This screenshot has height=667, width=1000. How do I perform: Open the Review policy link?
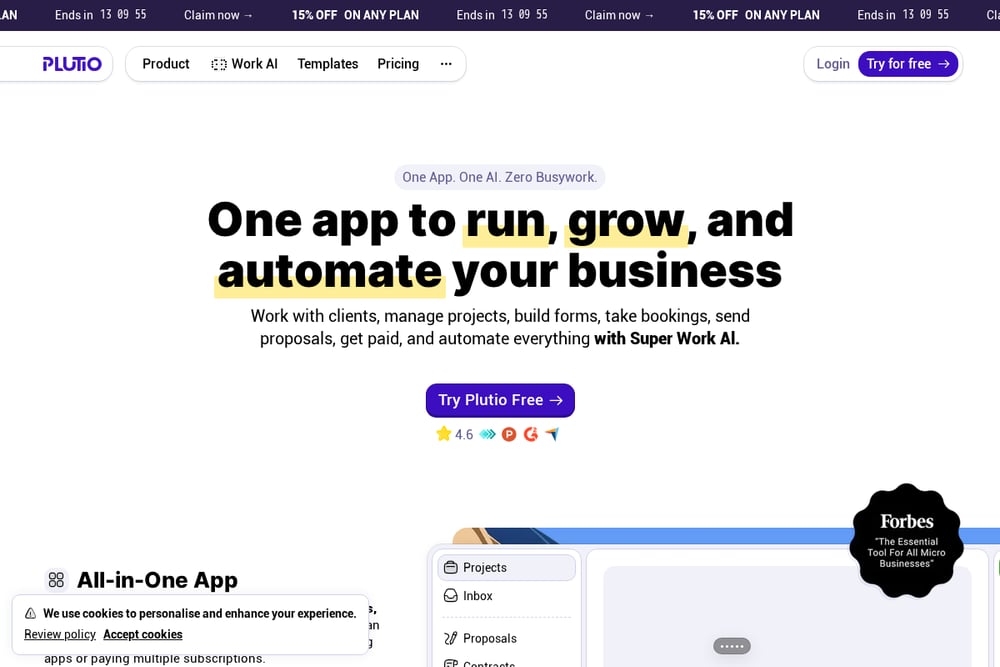click(60, 634)
